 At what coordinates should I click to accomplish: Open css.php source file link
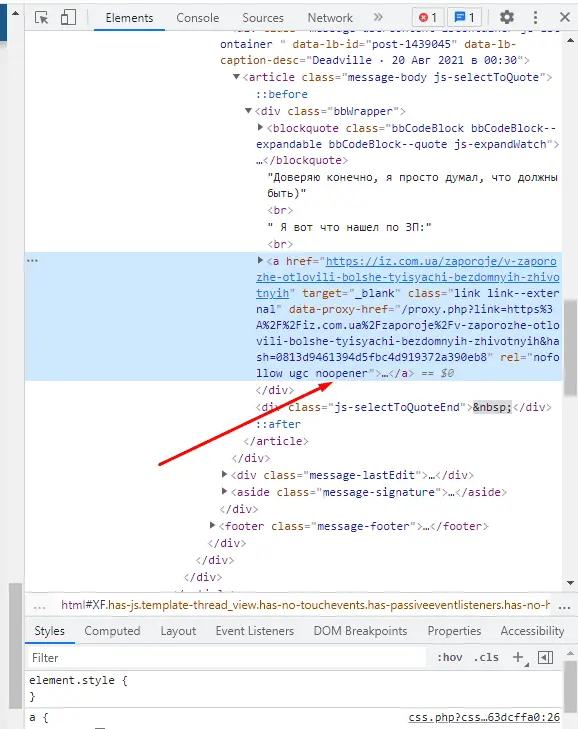click(484, 717)
